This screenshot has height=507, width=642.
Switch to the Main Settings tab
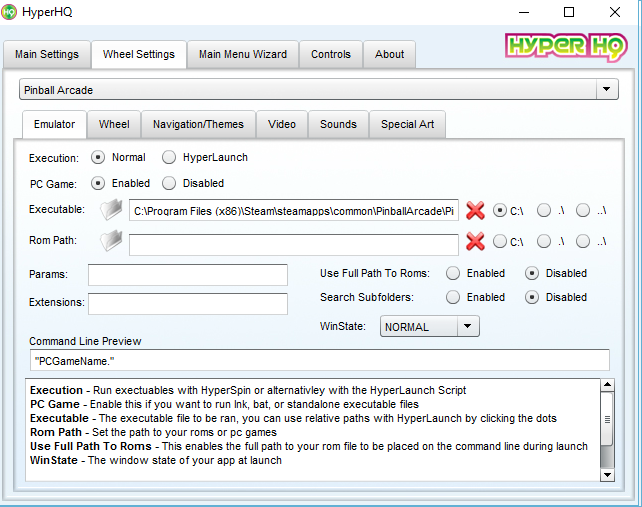pos(46,54)
